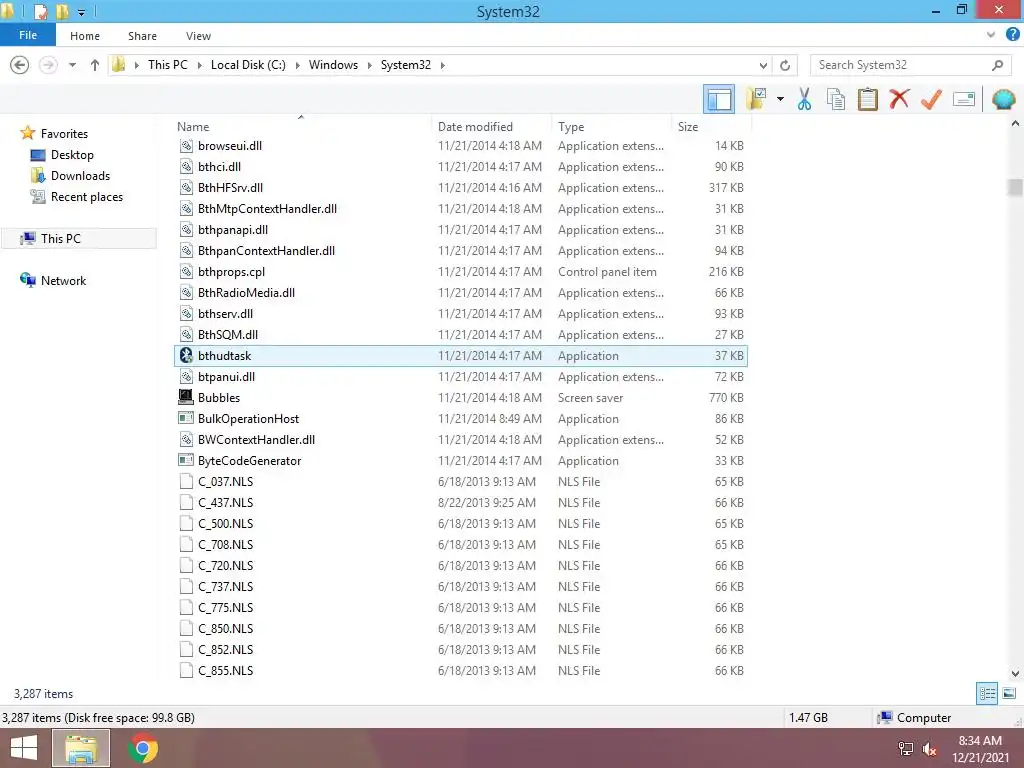Screen dimensions: 1024x768
Task: Select the bthudtask application file
Action: 460,355
